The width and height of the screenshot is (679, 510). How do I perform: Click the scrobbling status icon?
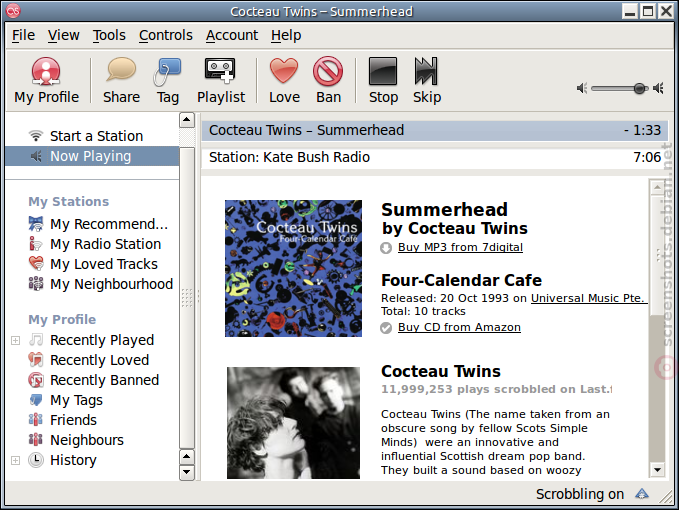[642, 494]
